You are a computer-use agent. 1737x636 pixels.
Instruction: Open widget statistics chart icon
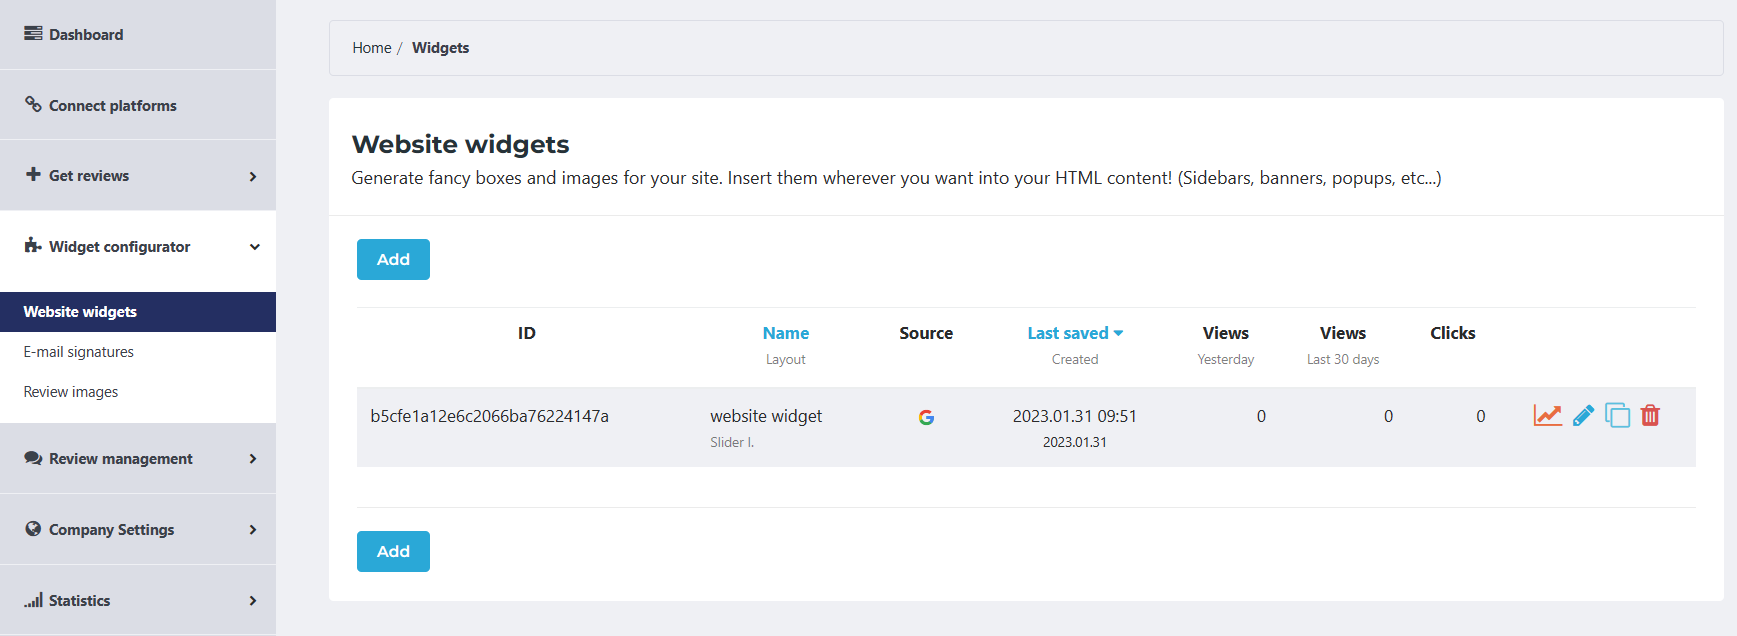[1547, 415]
